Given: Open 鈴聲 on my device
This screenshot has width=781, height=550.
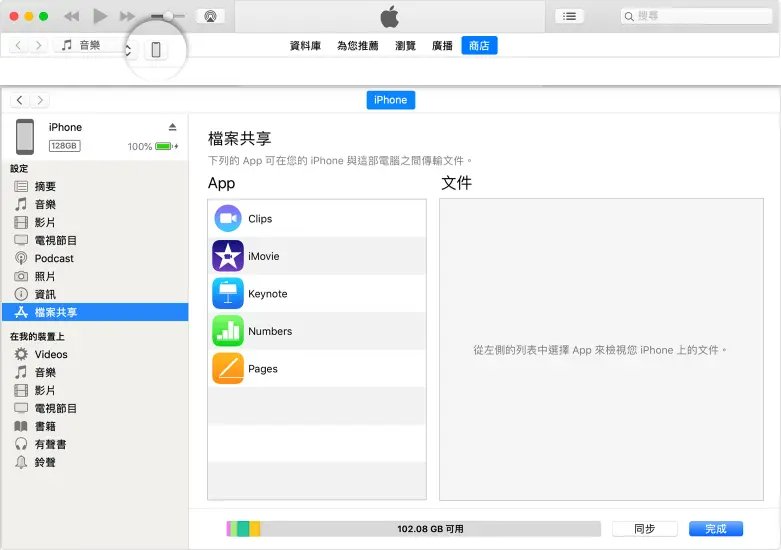Looking at the screenshot, I should pyautogui.click(x=95, y=462).
